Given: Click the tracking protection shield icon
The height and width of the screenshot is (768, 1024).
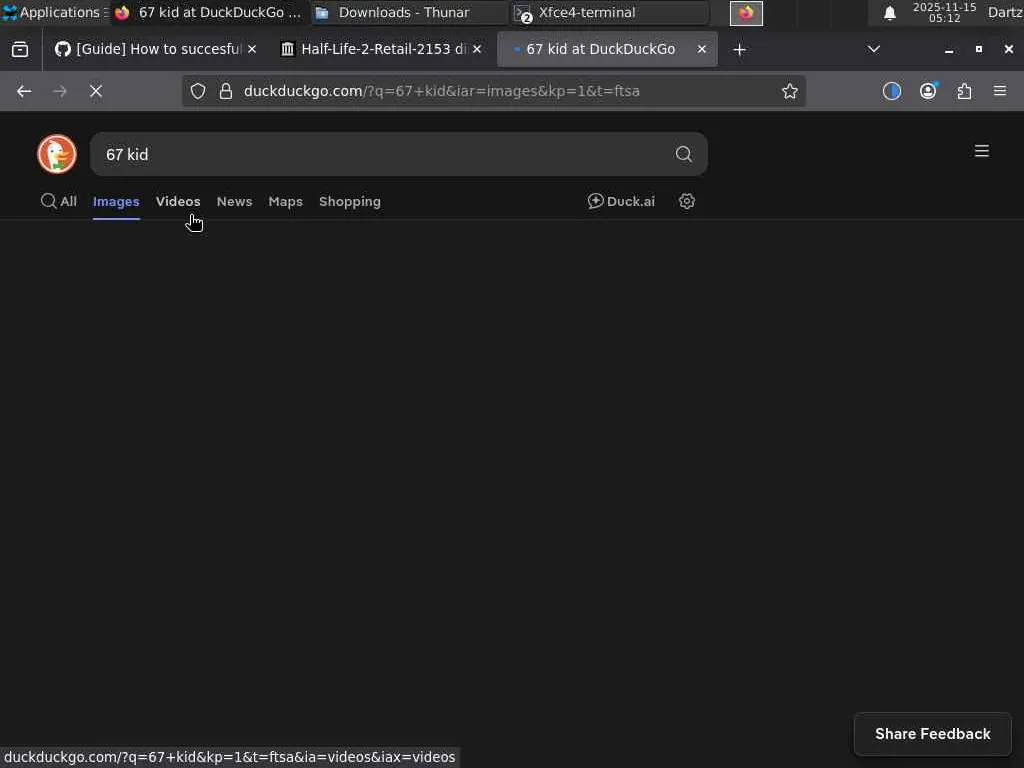Looking at the screenshot, I should pos(198,91).
